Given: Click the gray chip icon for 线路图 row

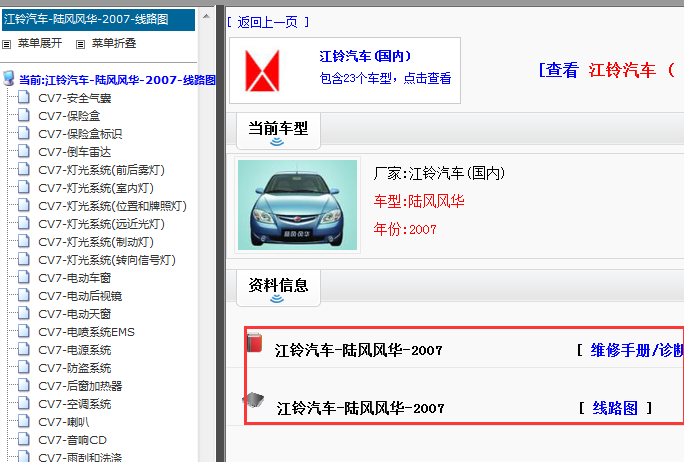Looking at the screenshot, I should [x=254, y=399].
